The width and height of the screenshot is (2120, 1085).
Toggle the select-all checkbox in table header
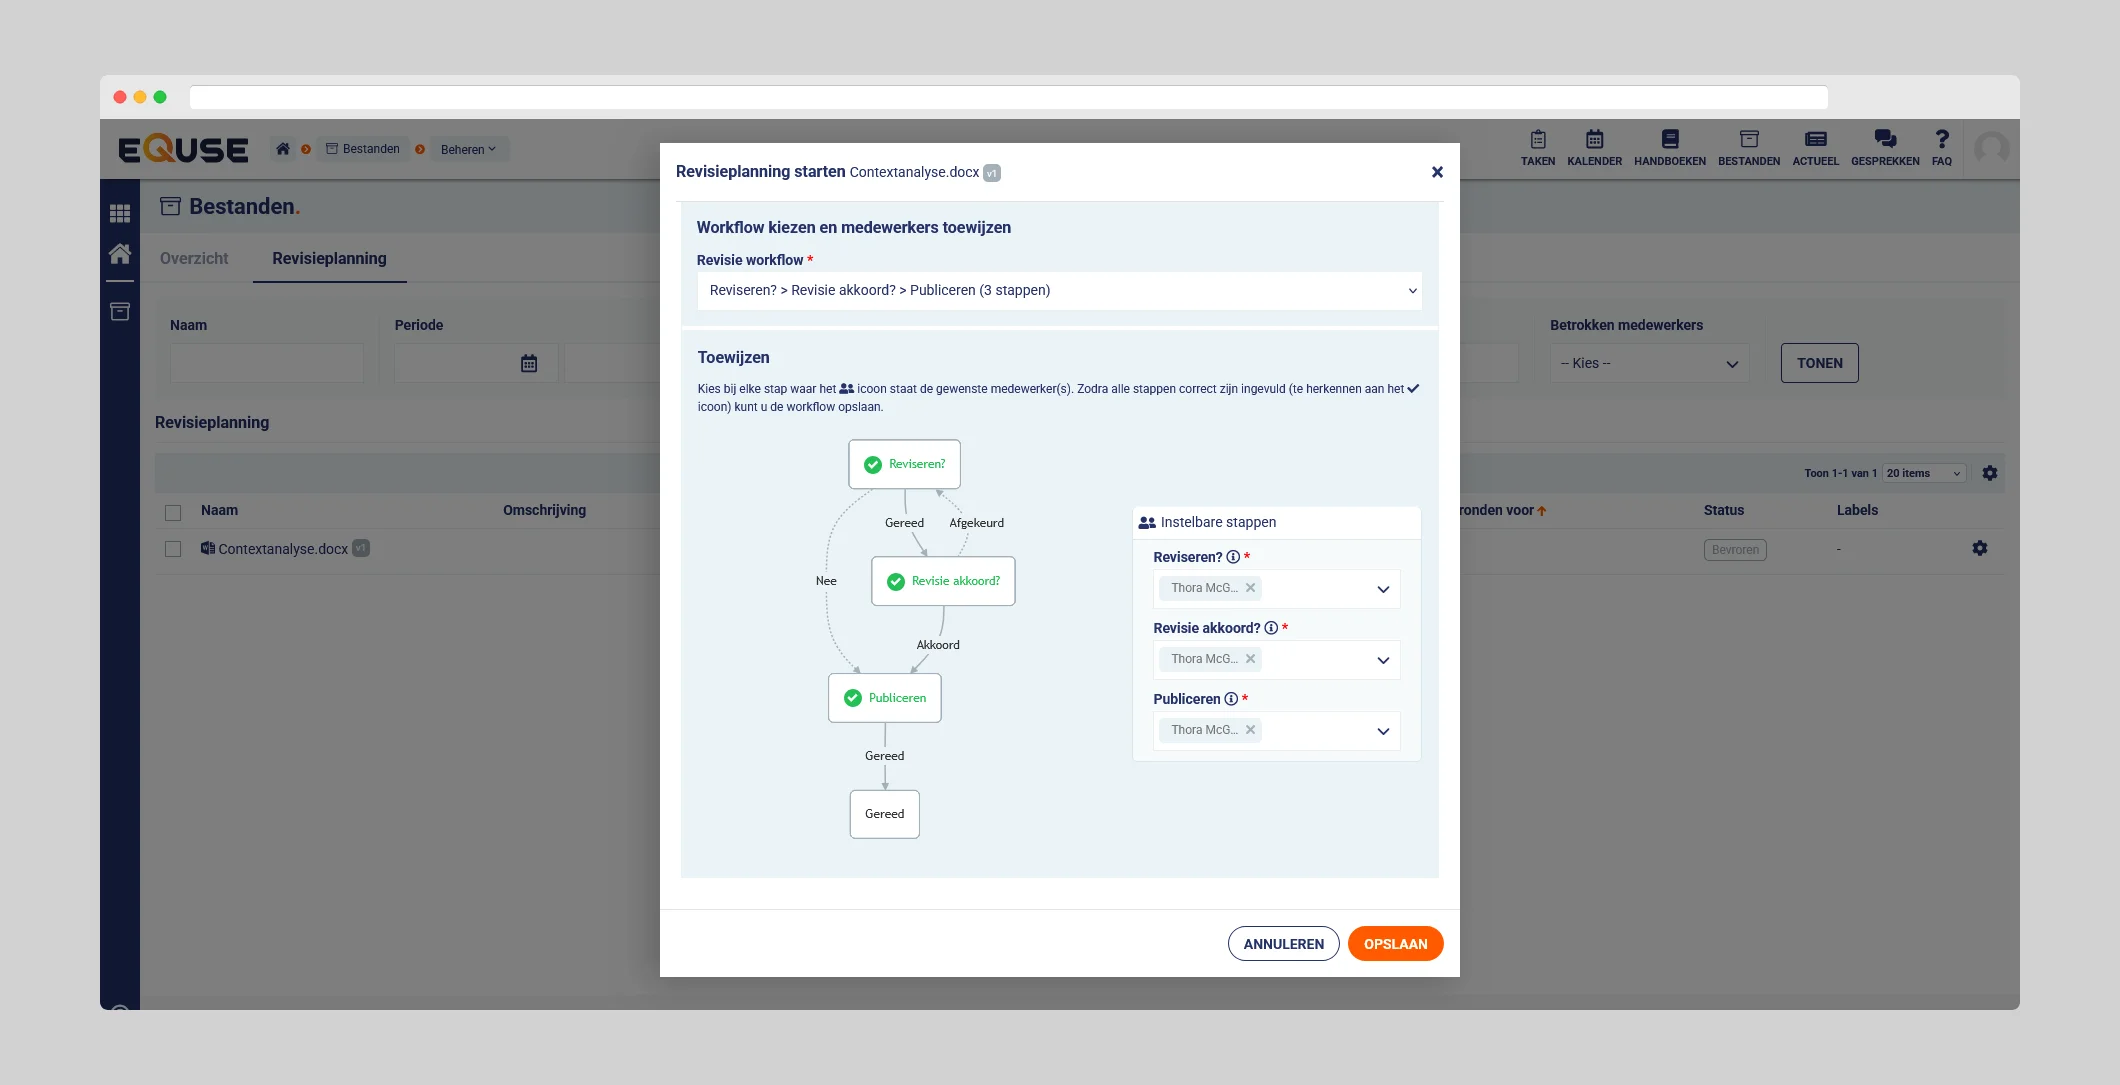coord(173,512)
